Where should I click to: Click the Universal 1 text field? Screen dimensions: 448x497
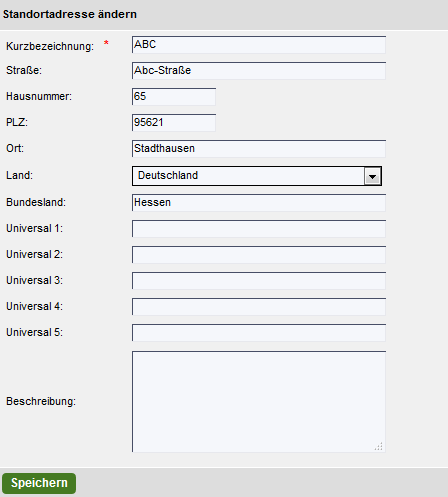pyautogui.click(x=259, y=229)
